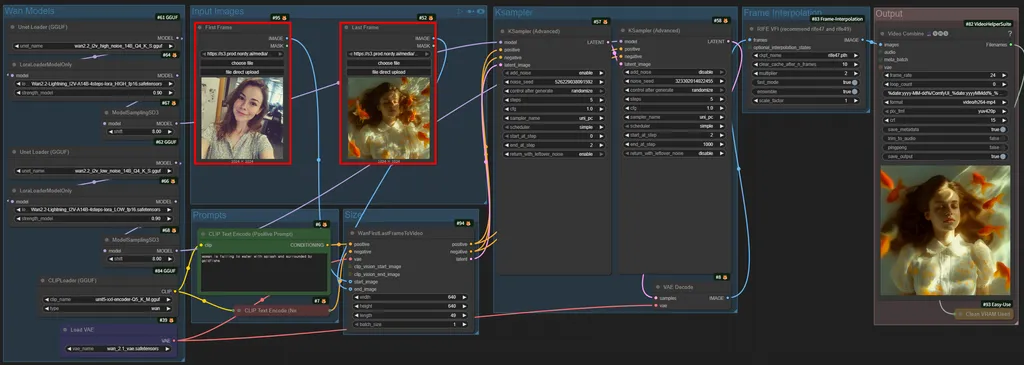Open the lora dropdown showing LOW_fp16.safetensors
This screenshot has height=365, width=1024.
tap(94, 210)
